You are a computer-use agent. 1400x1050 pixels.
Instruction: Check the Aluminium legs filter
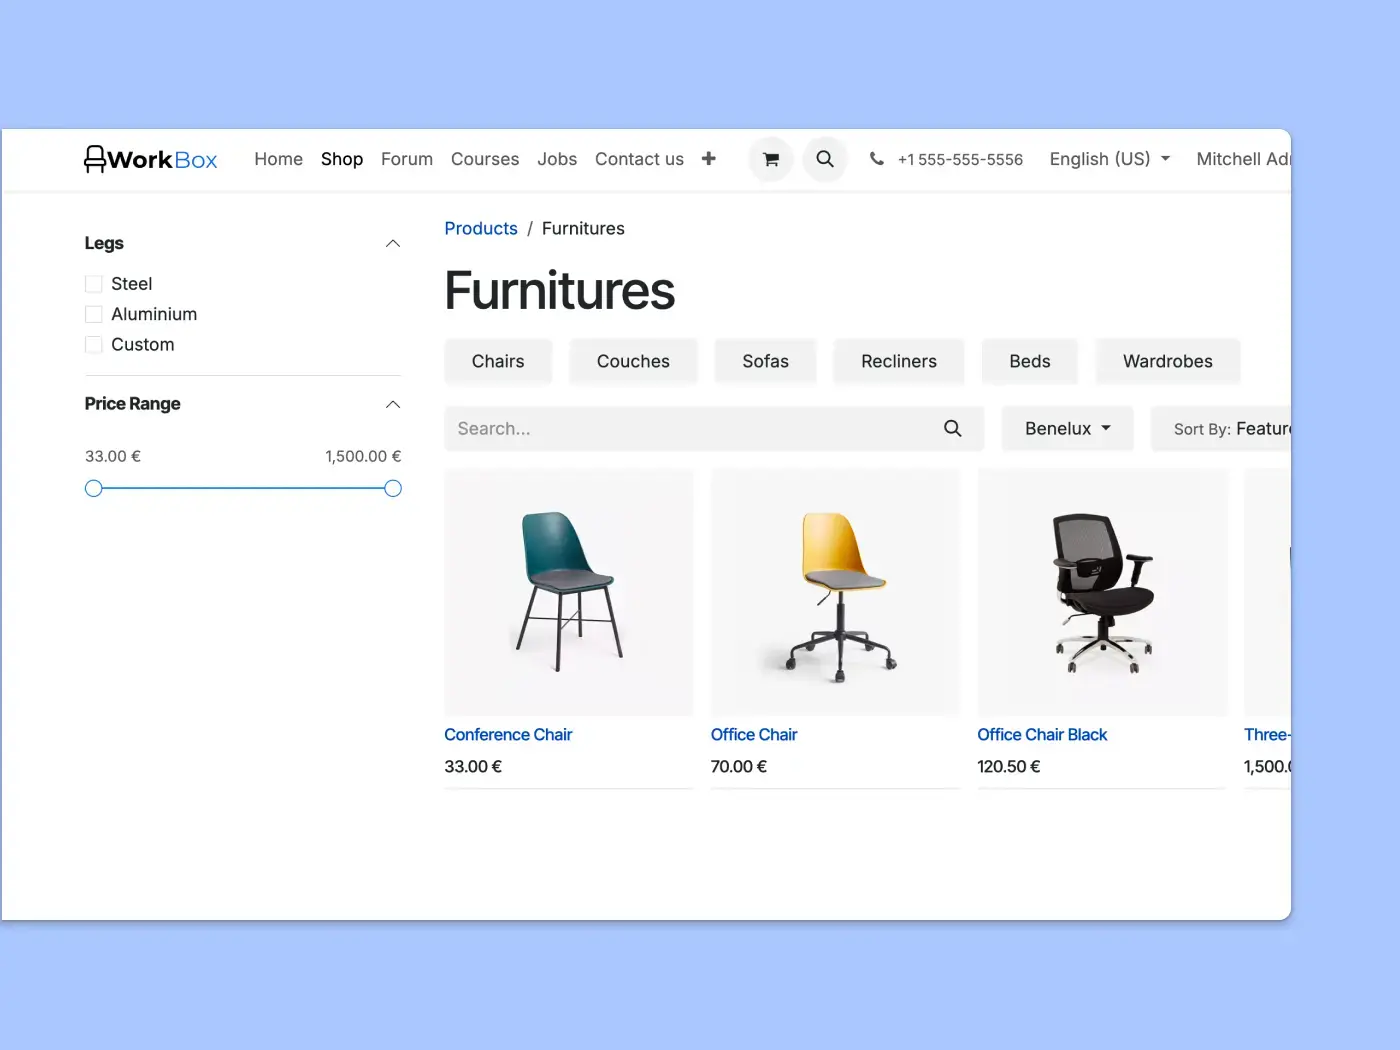tap(94, 314)
